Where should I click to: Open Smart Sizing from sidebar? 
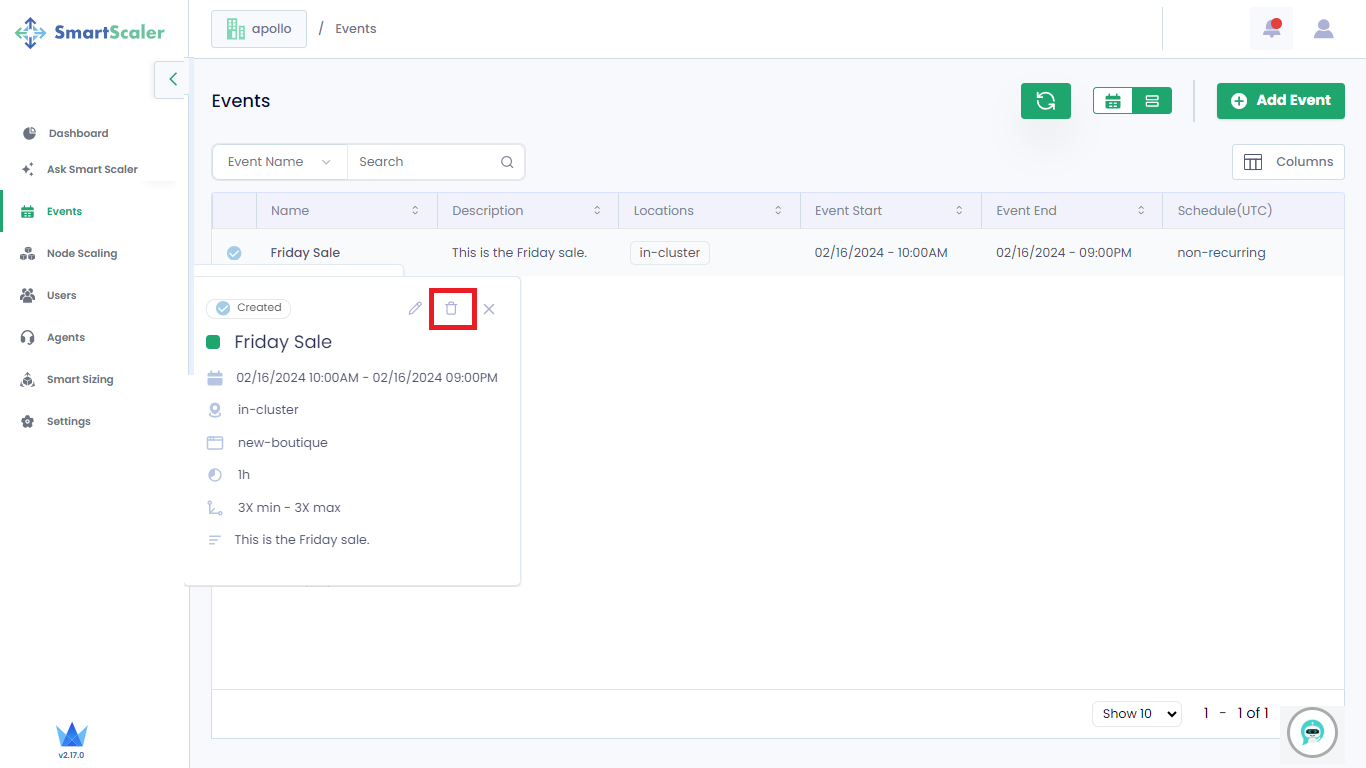79,380
